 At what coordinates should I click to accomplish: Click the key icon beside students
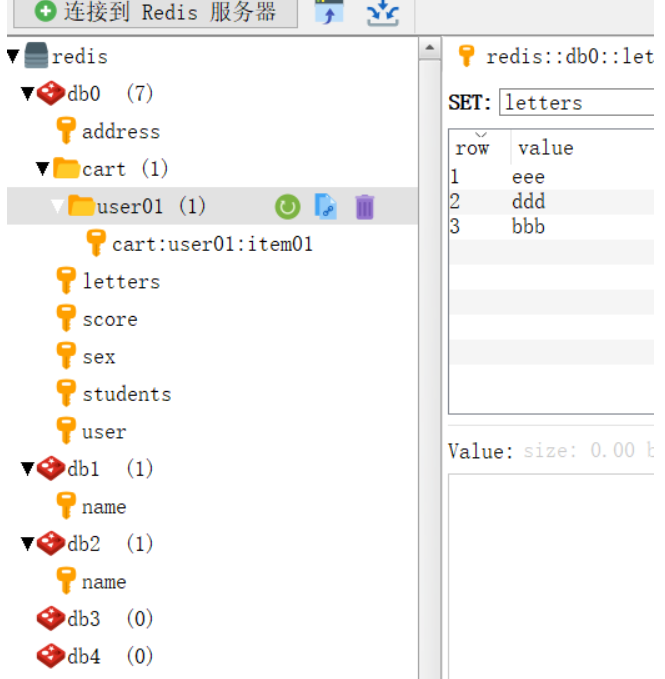coord(66,393)
